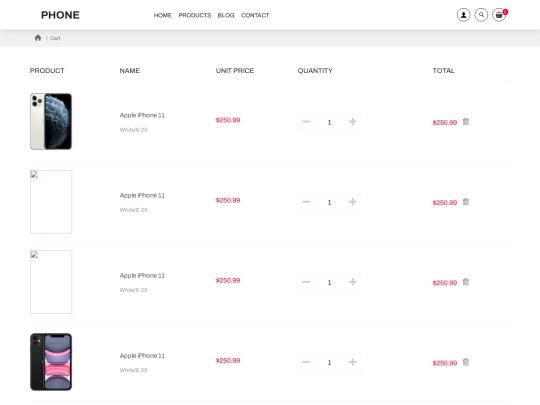Open the white iPhone 11 Pro thumbnail

[x=51, y=121]
